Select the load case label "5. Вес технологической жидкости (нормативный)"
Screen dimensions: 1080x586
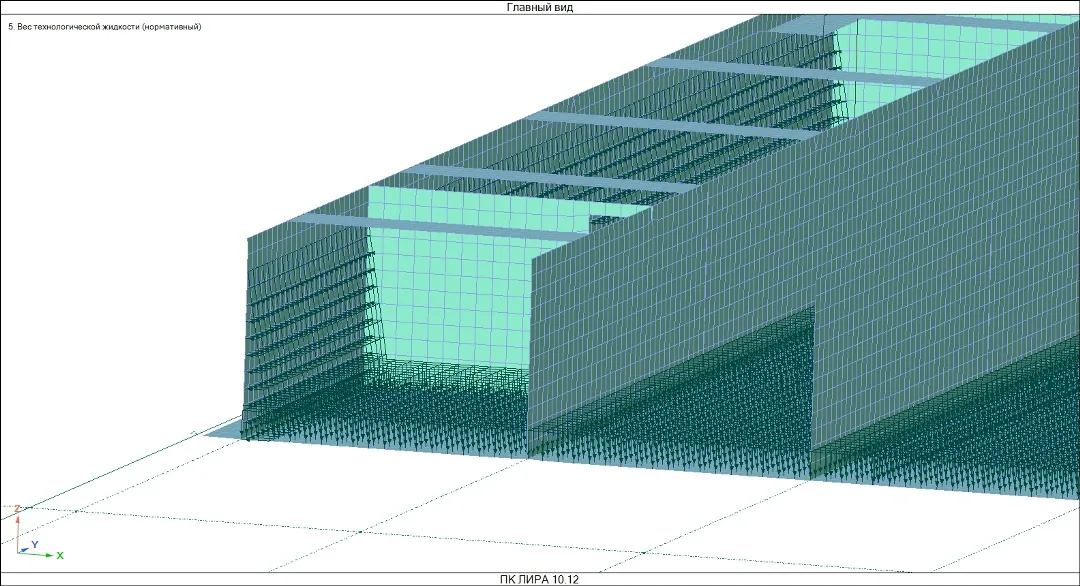[x=105, y=27]
